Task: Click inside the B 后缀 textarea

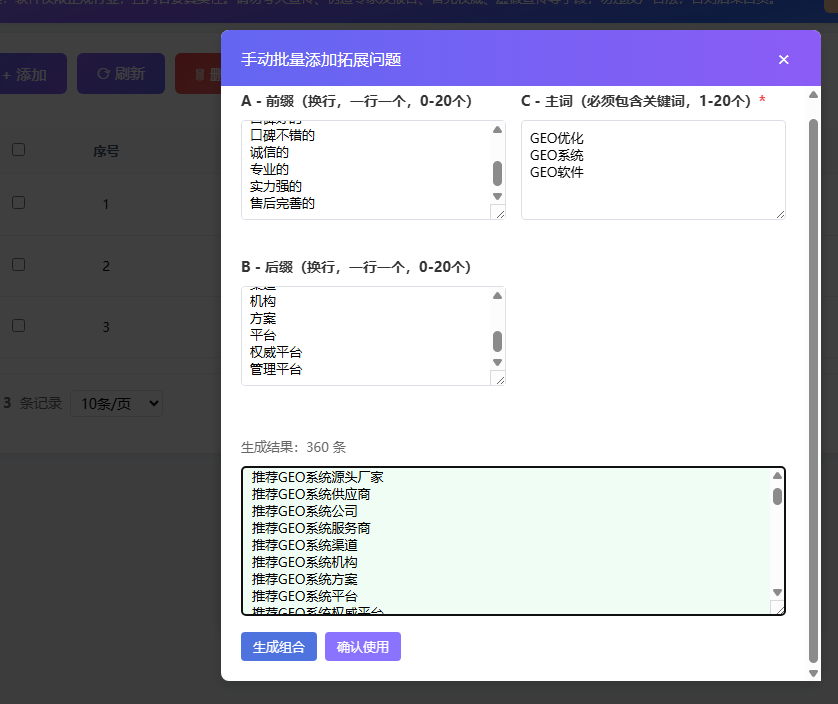Action: pyautogui.click(x=373, y=336)
